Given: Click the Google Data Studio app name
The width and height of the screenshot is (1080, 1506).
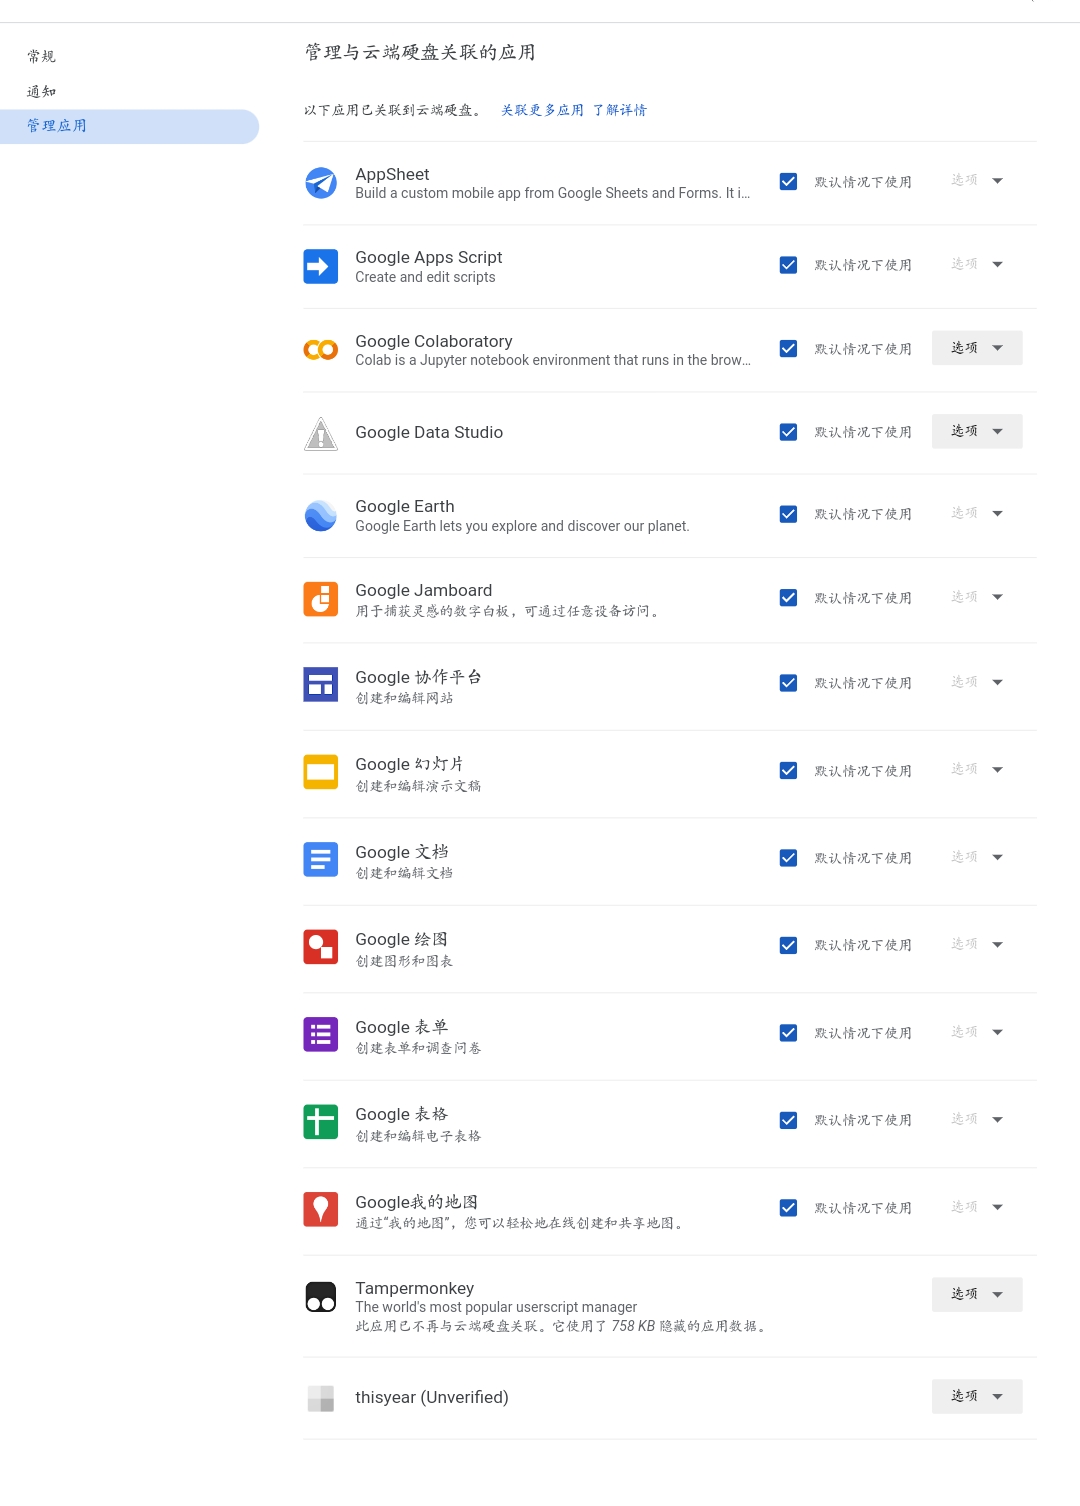Looking at the screenshot, I should (x=429, y=432).
